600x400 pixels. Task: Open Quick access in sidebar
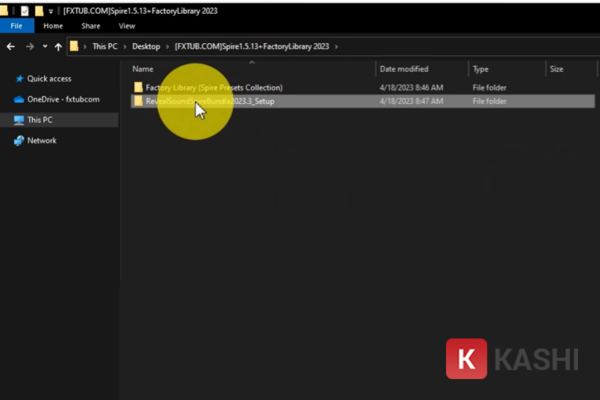point(47,78)
